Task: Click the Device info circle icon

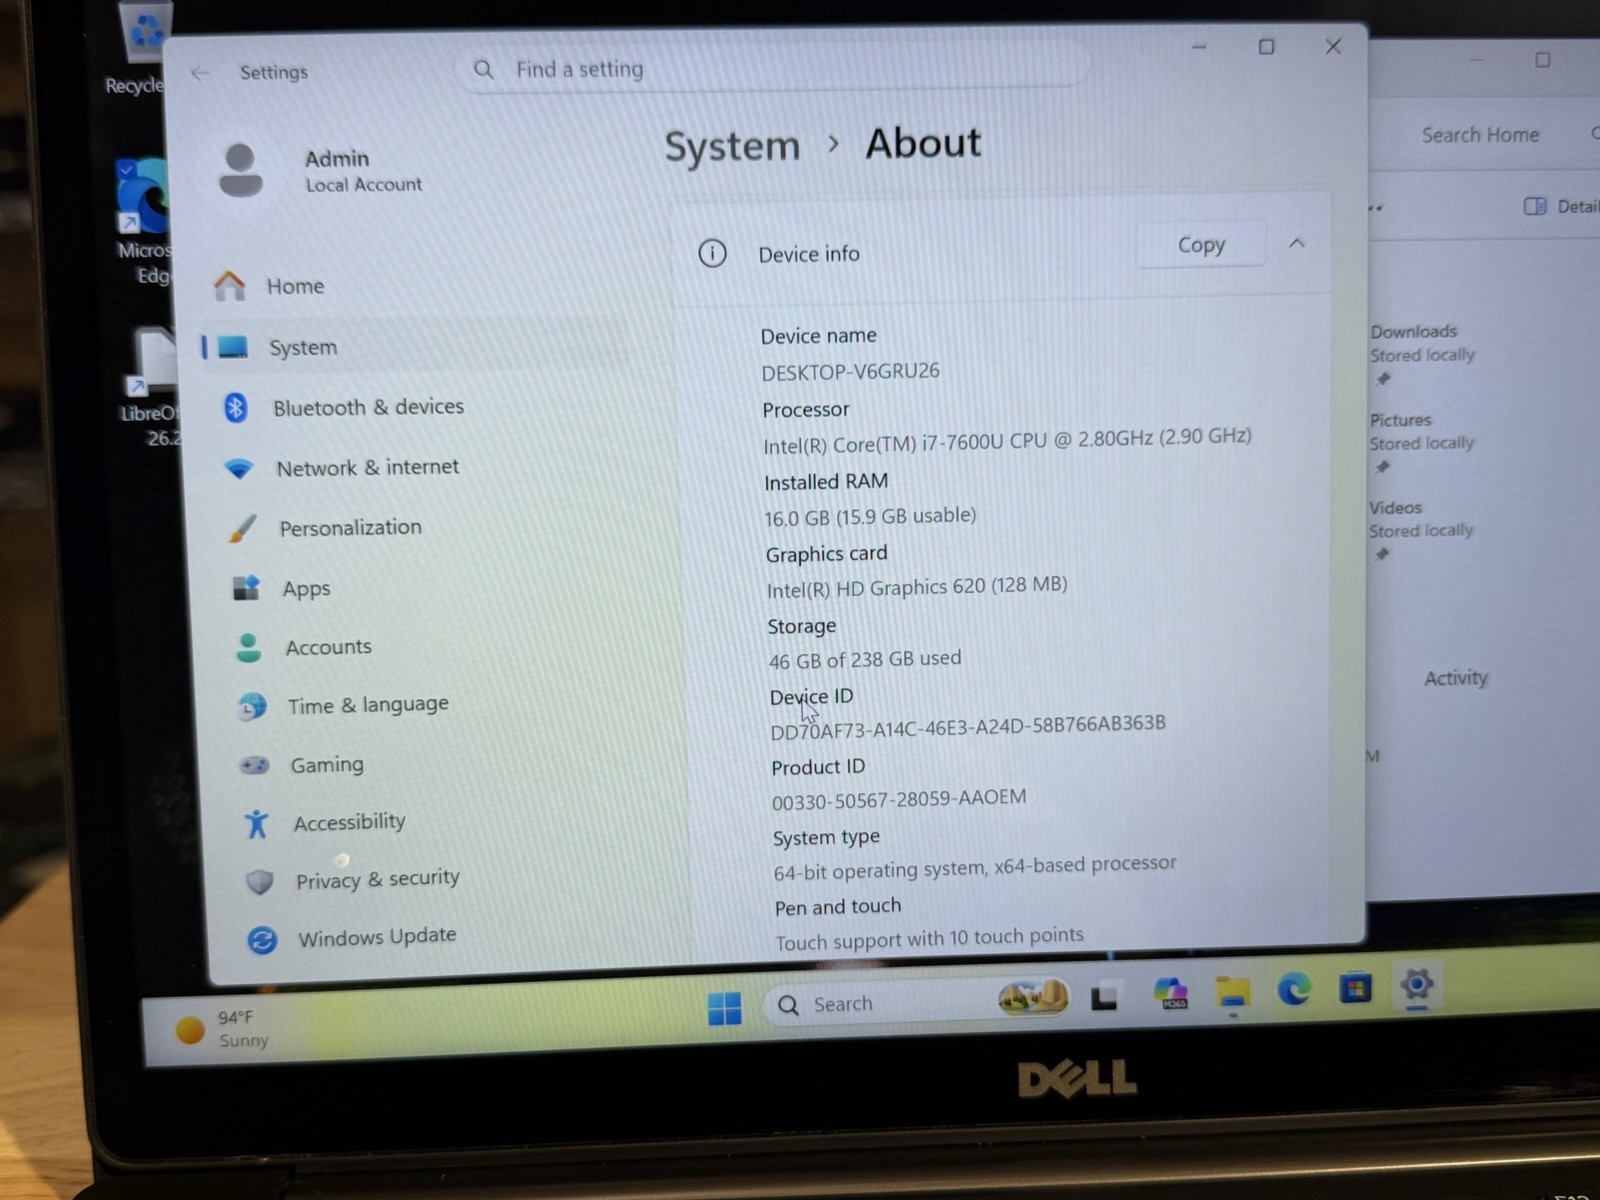Action: click(712, 253)
